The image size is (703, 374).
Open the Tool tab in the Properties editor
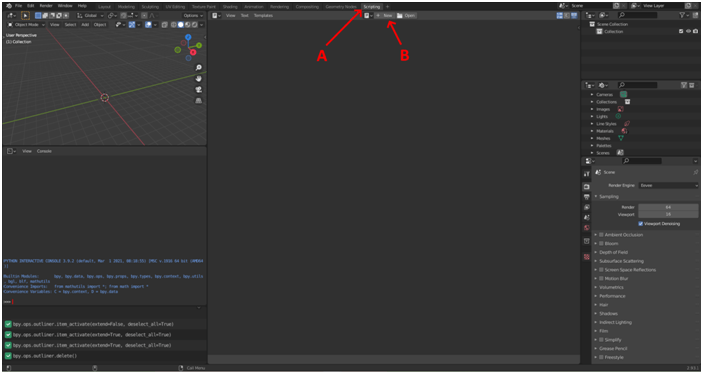[586, 174]
